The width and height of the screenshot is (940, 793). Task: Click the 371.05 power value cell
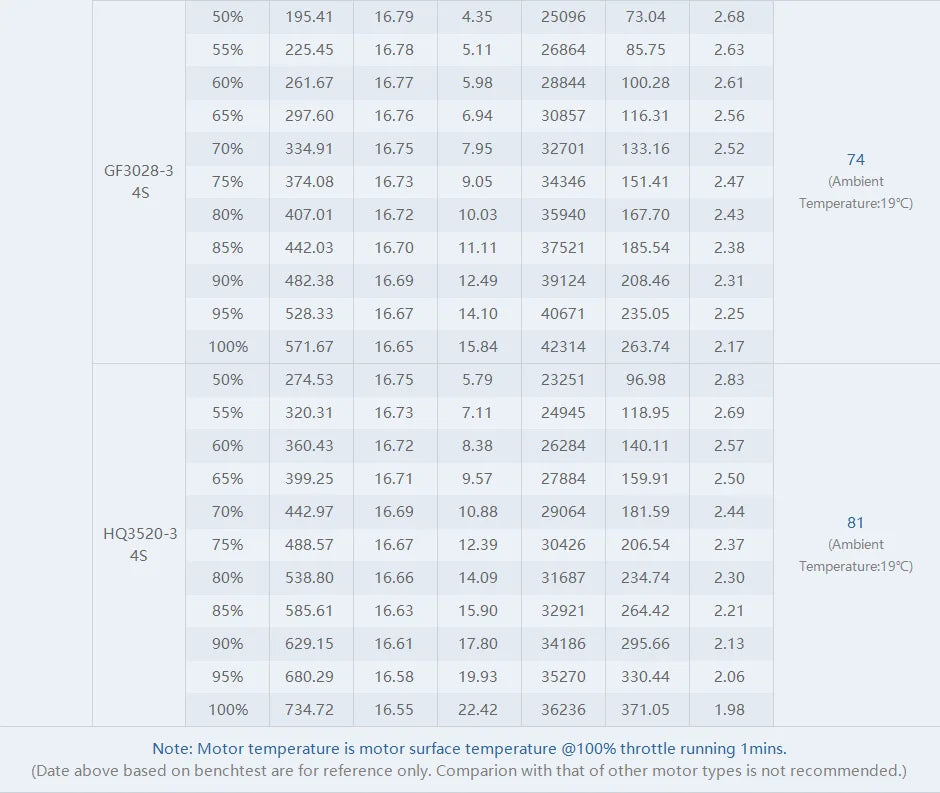(646, 710)
